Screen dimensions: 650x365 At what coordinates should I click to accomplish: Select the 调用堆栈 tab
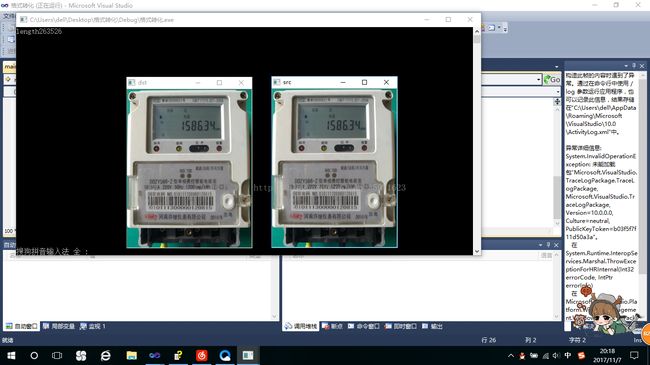[301, 326]
